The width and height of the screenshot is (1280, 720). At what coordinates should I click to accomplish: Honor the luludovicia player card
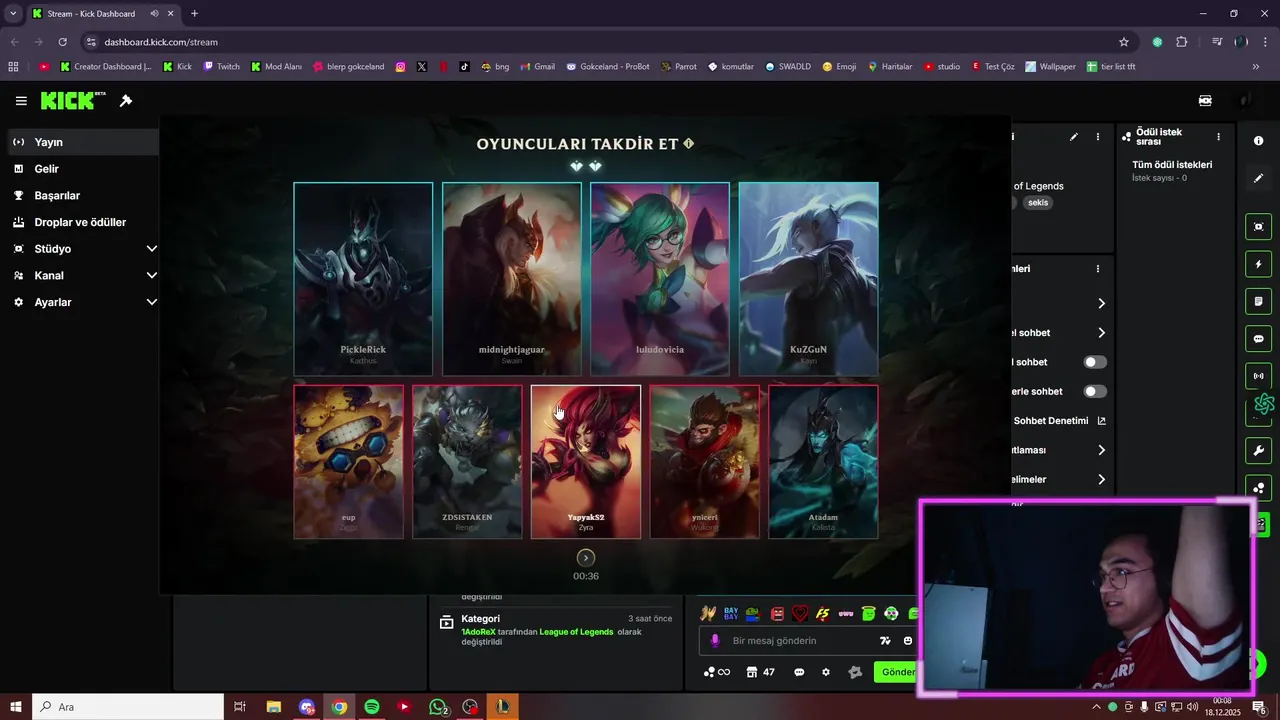click(x=660, y=279)
